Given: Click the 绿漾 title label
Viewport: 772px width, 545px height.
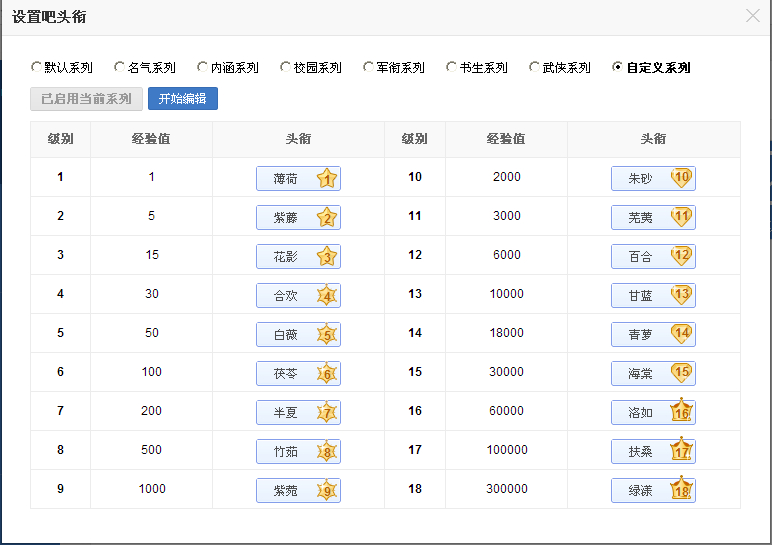Looking at the screenshot, I should (x=640, y=490).
